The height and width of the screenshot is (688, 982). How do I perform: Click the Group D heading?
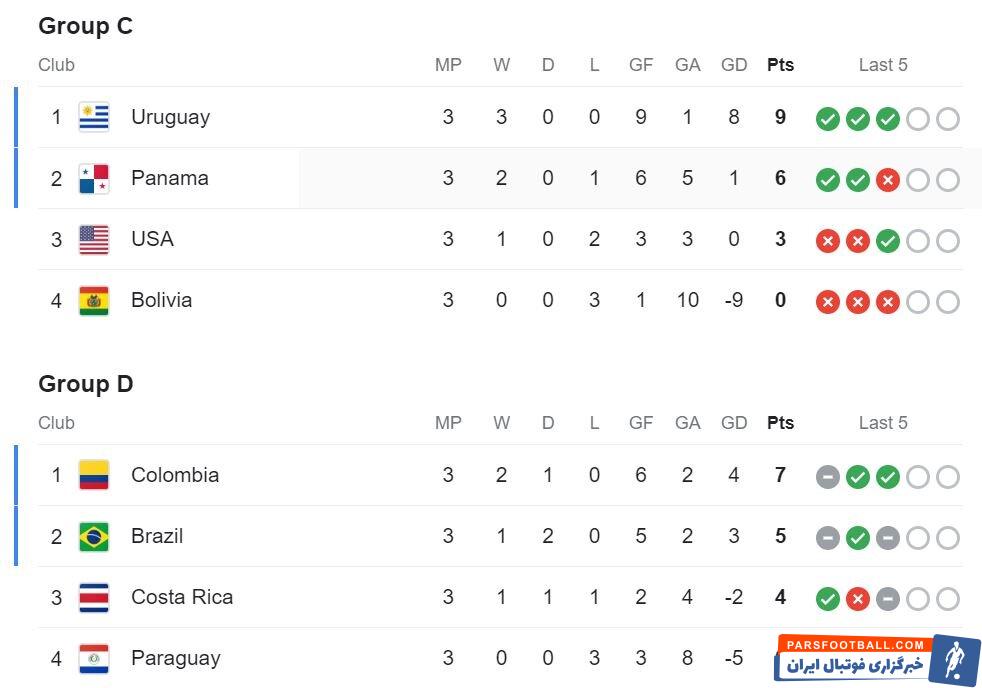[86, 384]
